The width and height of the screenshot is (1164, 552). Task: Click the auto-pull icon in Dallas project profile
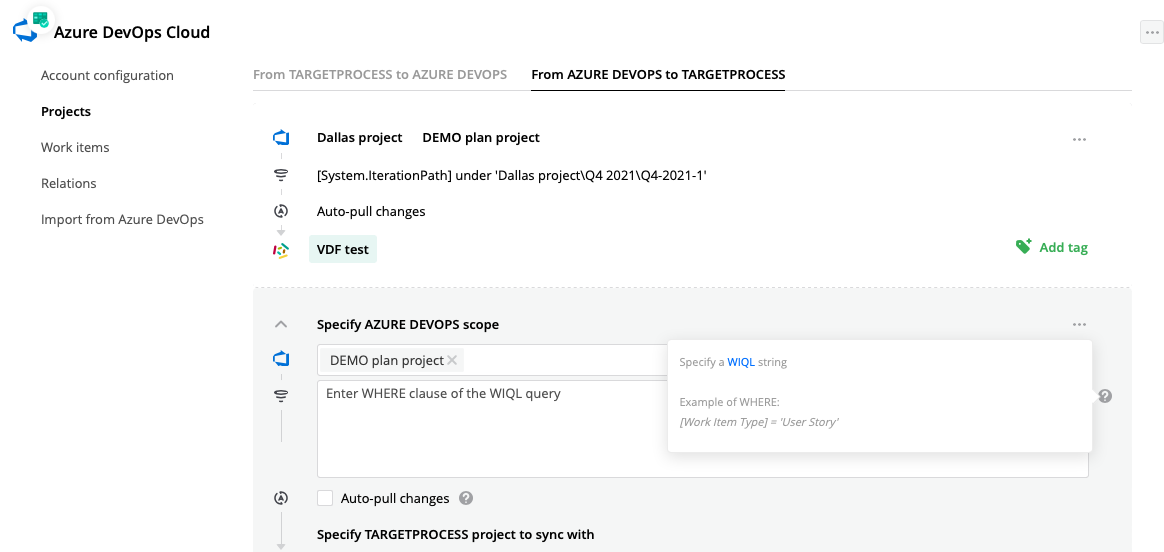(x=281, y=211)
